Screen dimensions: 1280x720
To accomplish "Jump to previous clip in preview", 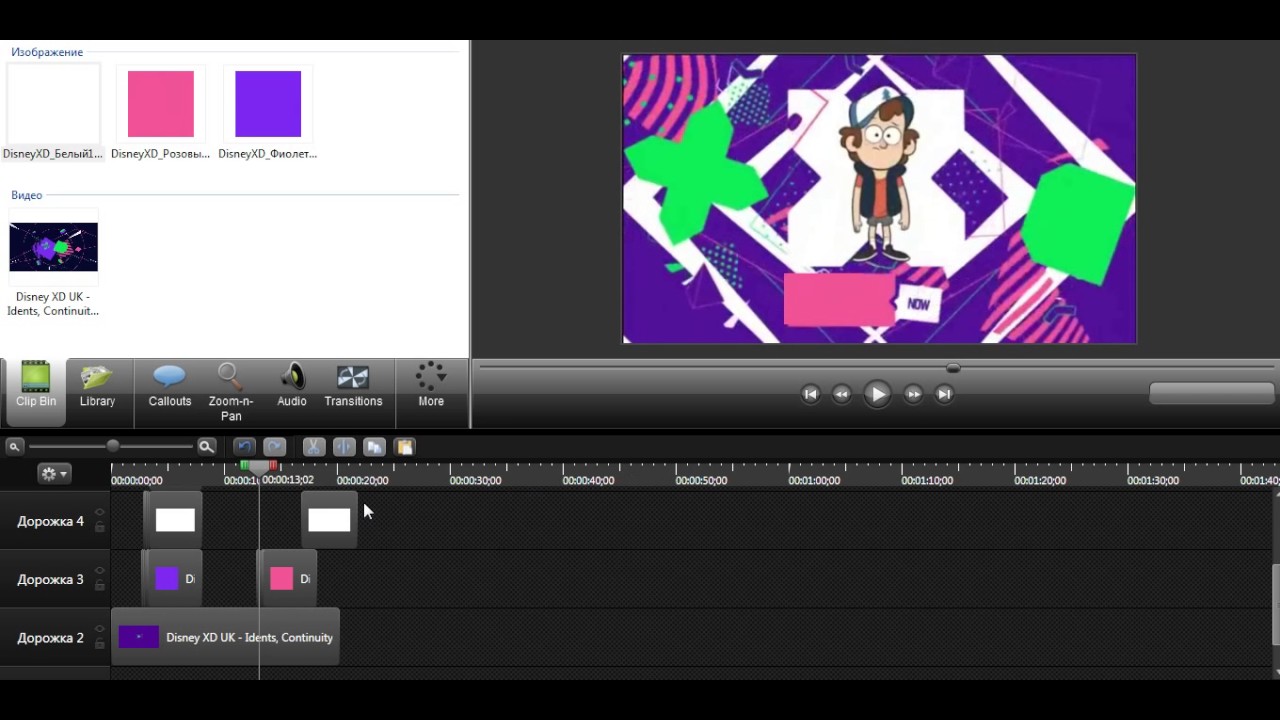I will coord(810,394).
